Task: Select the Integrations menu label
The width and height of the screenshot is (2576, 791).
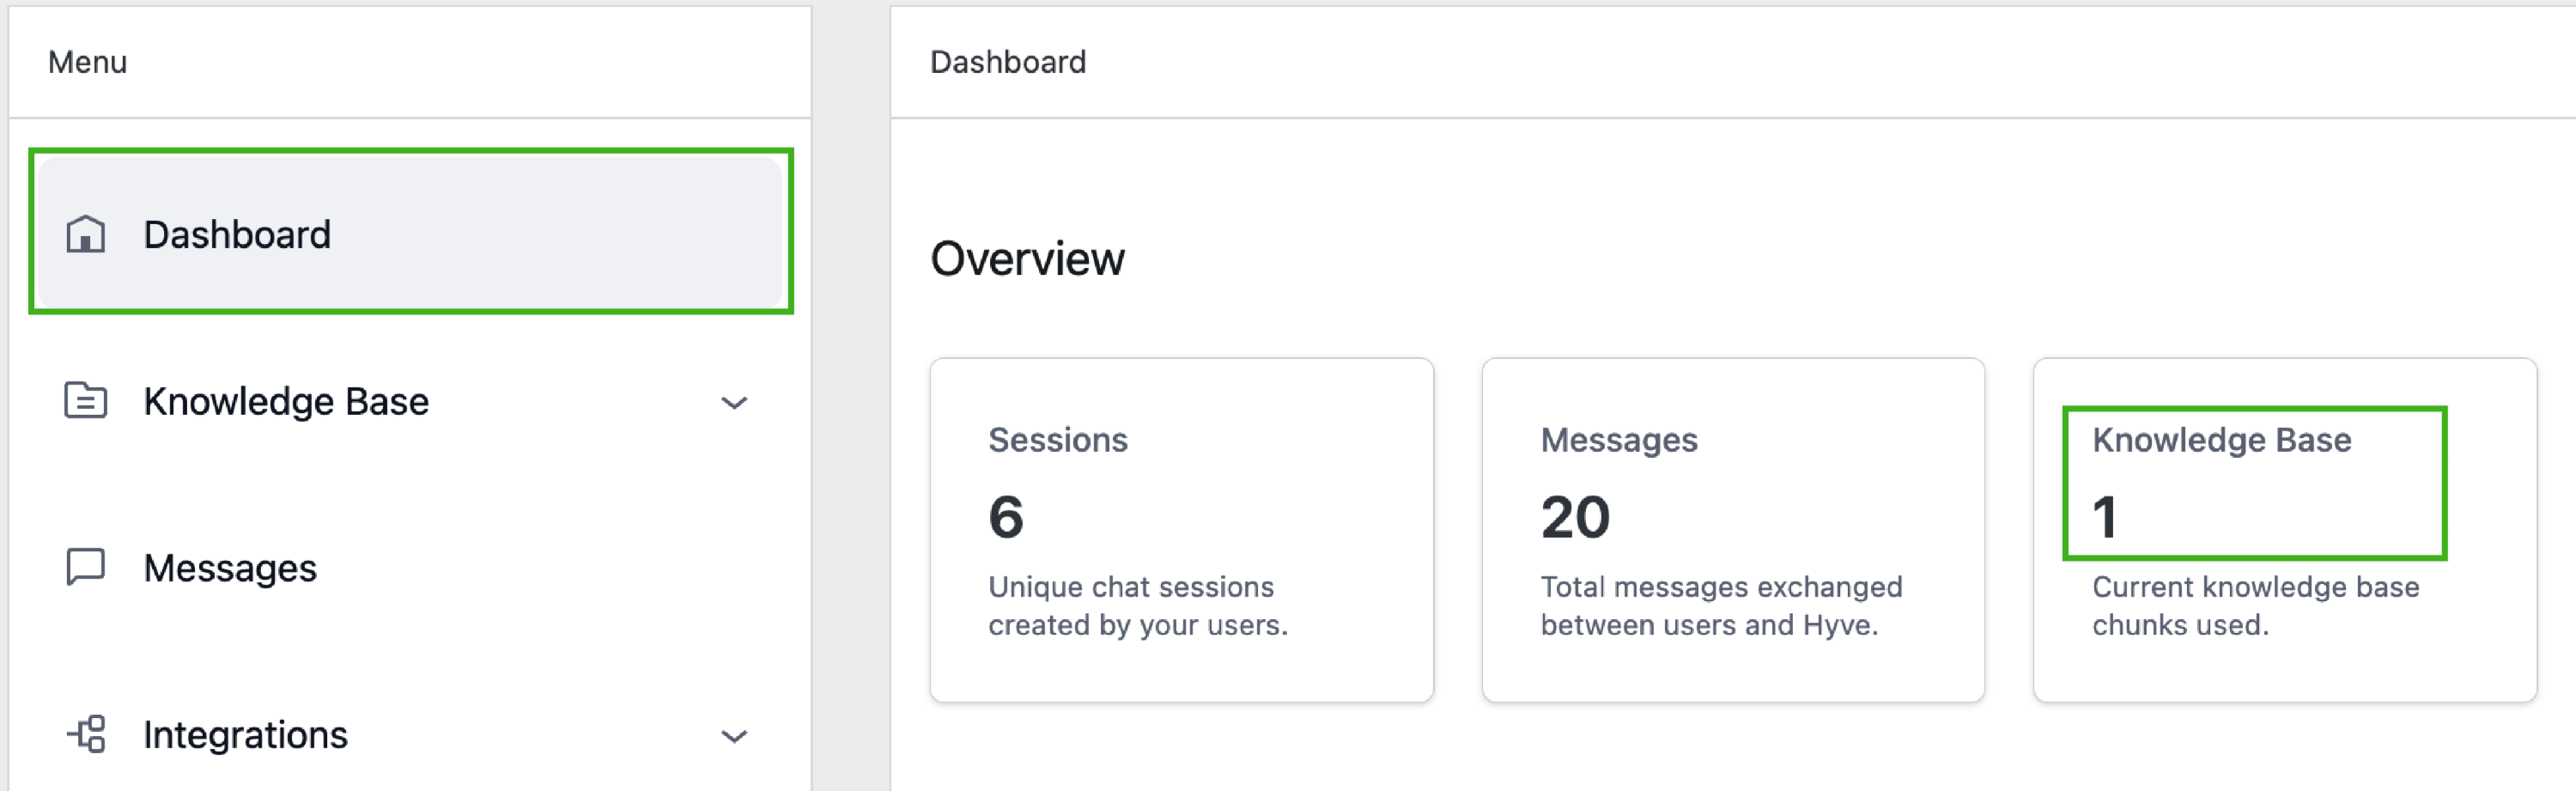Action: [245, 735]
